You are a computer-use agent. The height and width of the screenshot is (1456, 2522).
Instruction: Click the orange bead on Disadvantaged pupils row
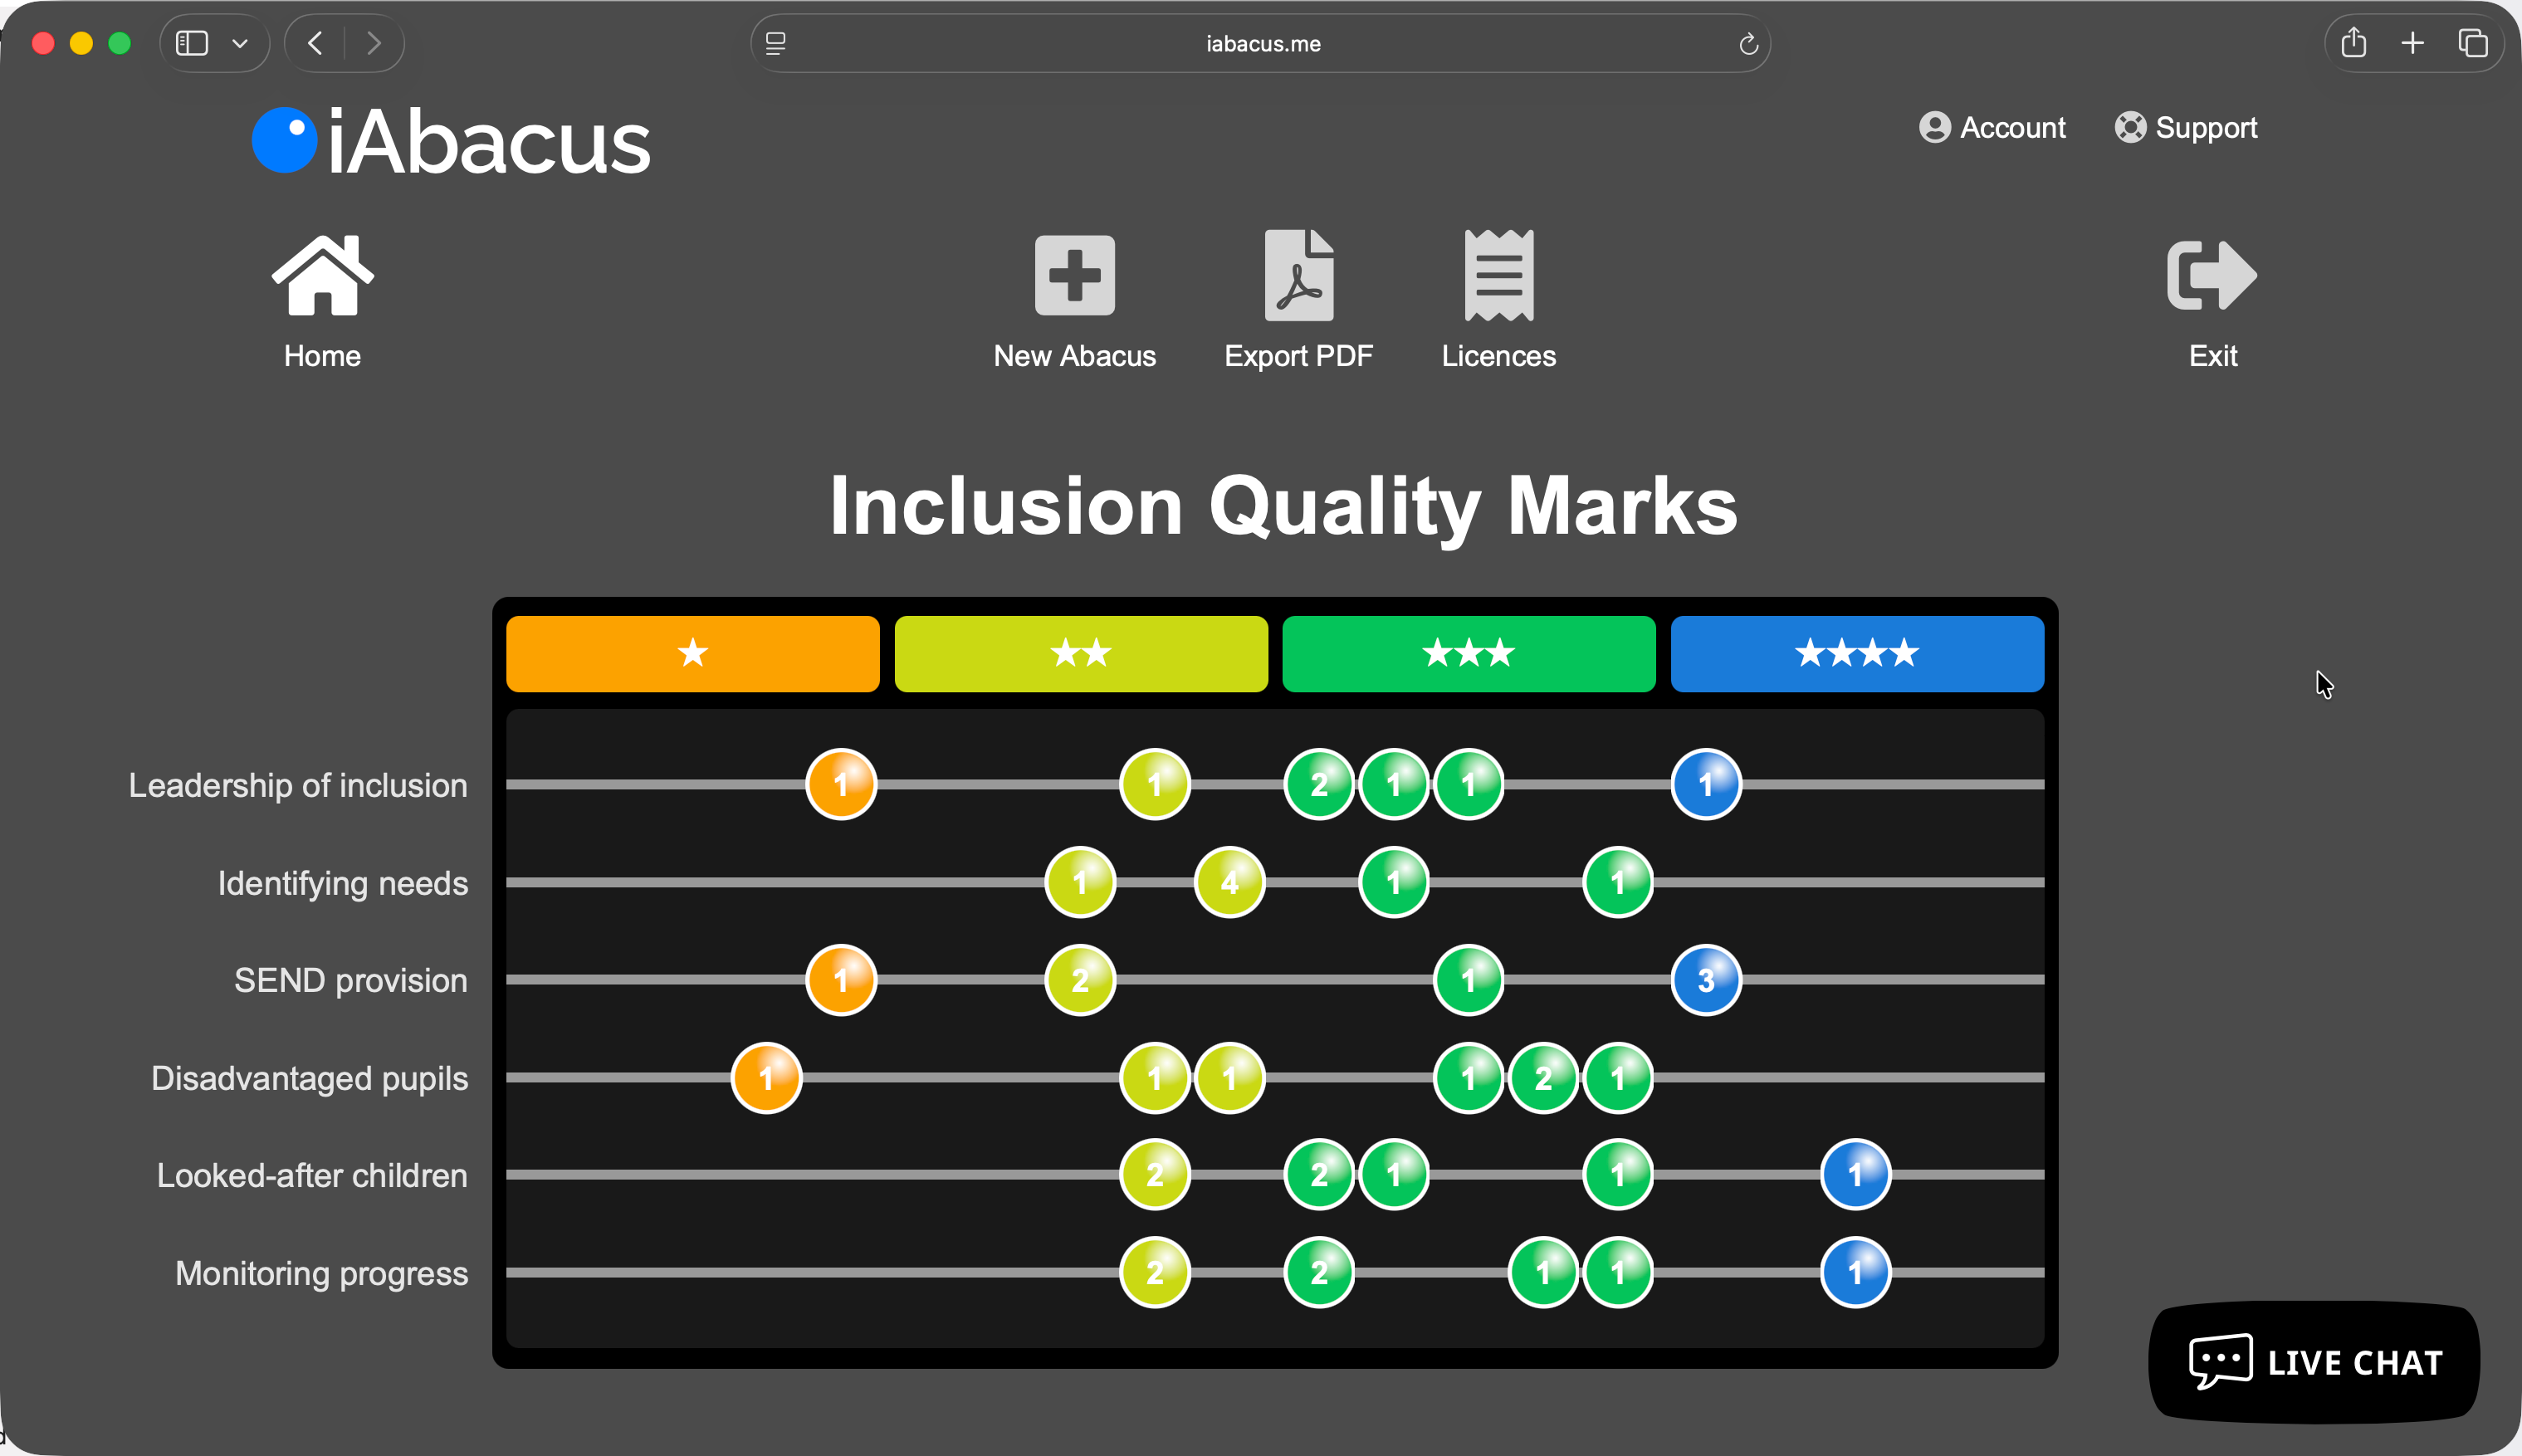[x=766, y=1078]
